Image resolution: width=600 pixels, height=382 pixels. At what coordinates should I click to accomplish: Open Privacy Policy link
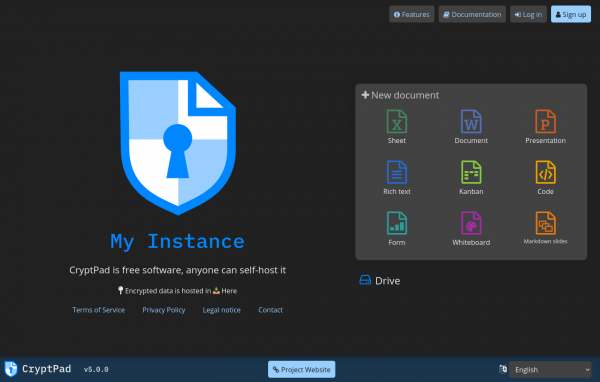tap(164, 310)
